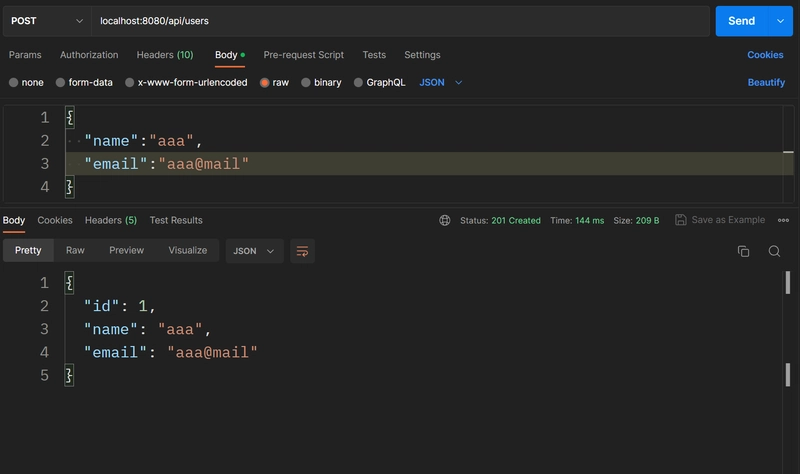The height and width of the screenshot is (474, 800).
Task: Switch to the Authorization tab
Action: pyautogui.click(x=89, y=55)
